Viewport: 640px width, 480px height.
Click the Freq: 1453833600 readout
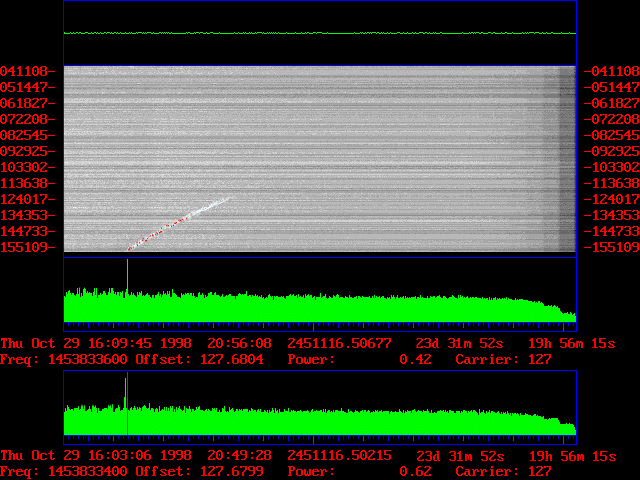[x=64, y=359]
